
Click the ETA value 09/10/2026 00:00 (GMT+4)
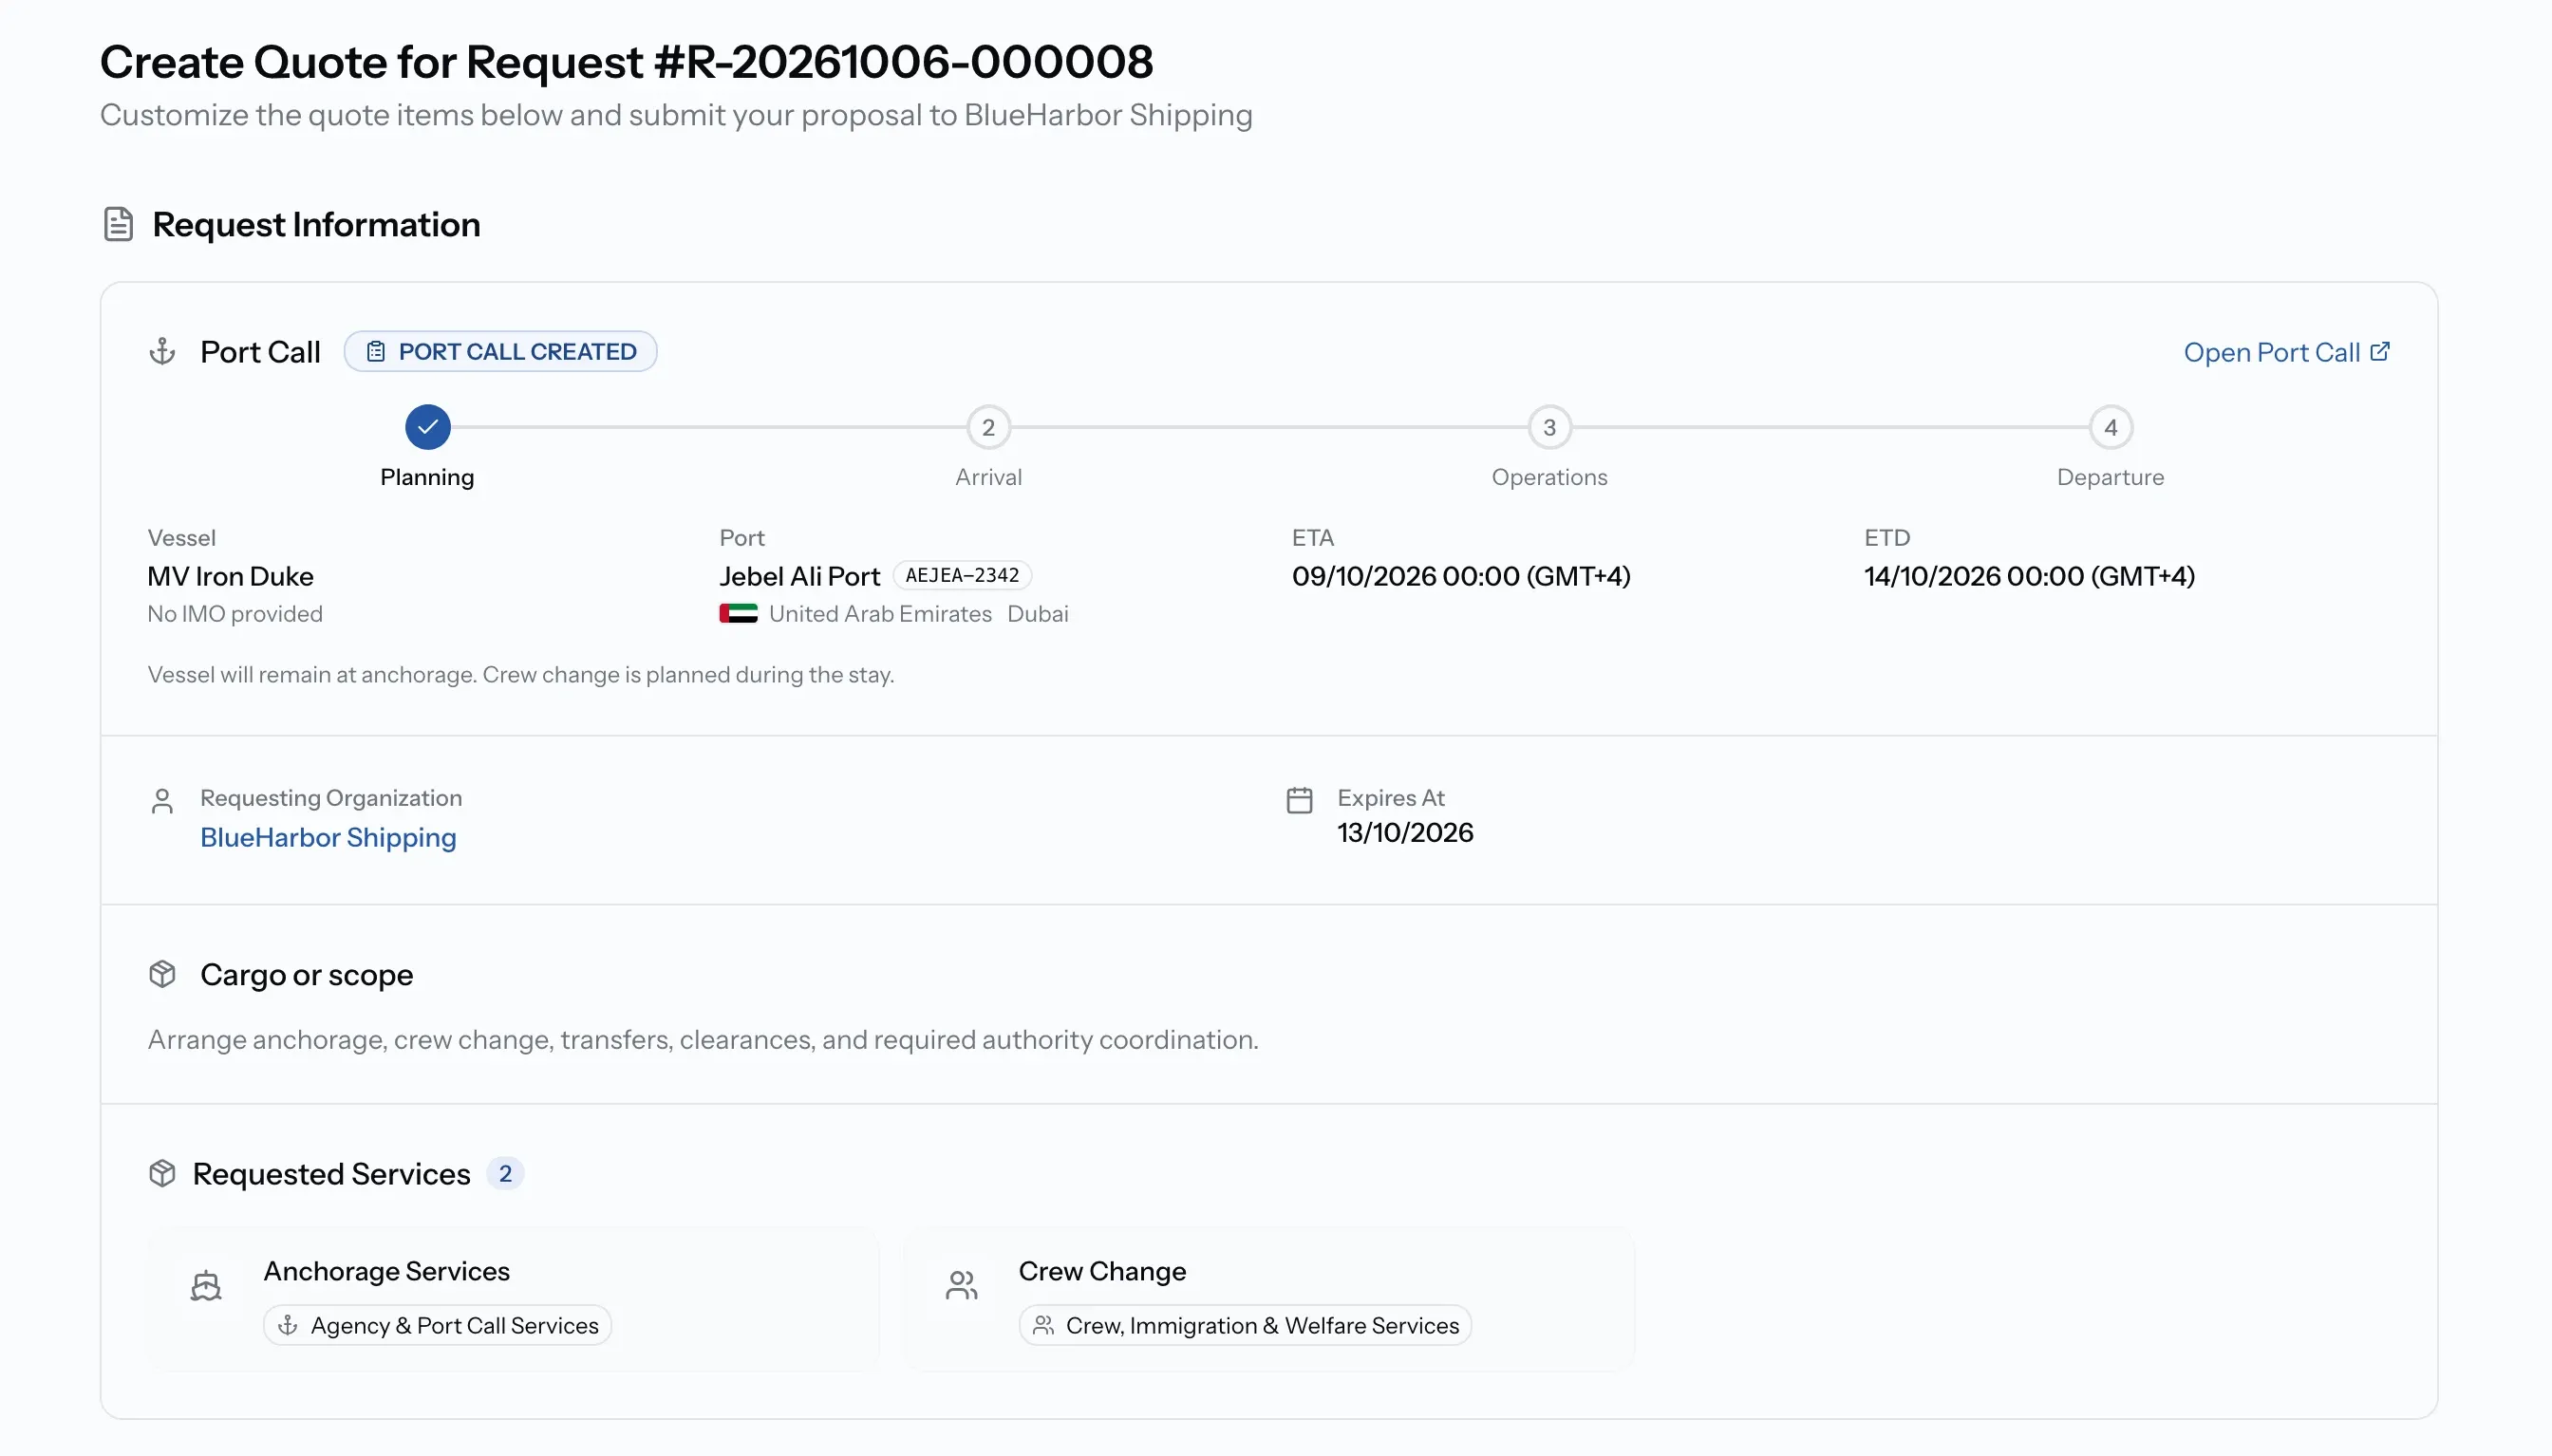click(1461, 576)
